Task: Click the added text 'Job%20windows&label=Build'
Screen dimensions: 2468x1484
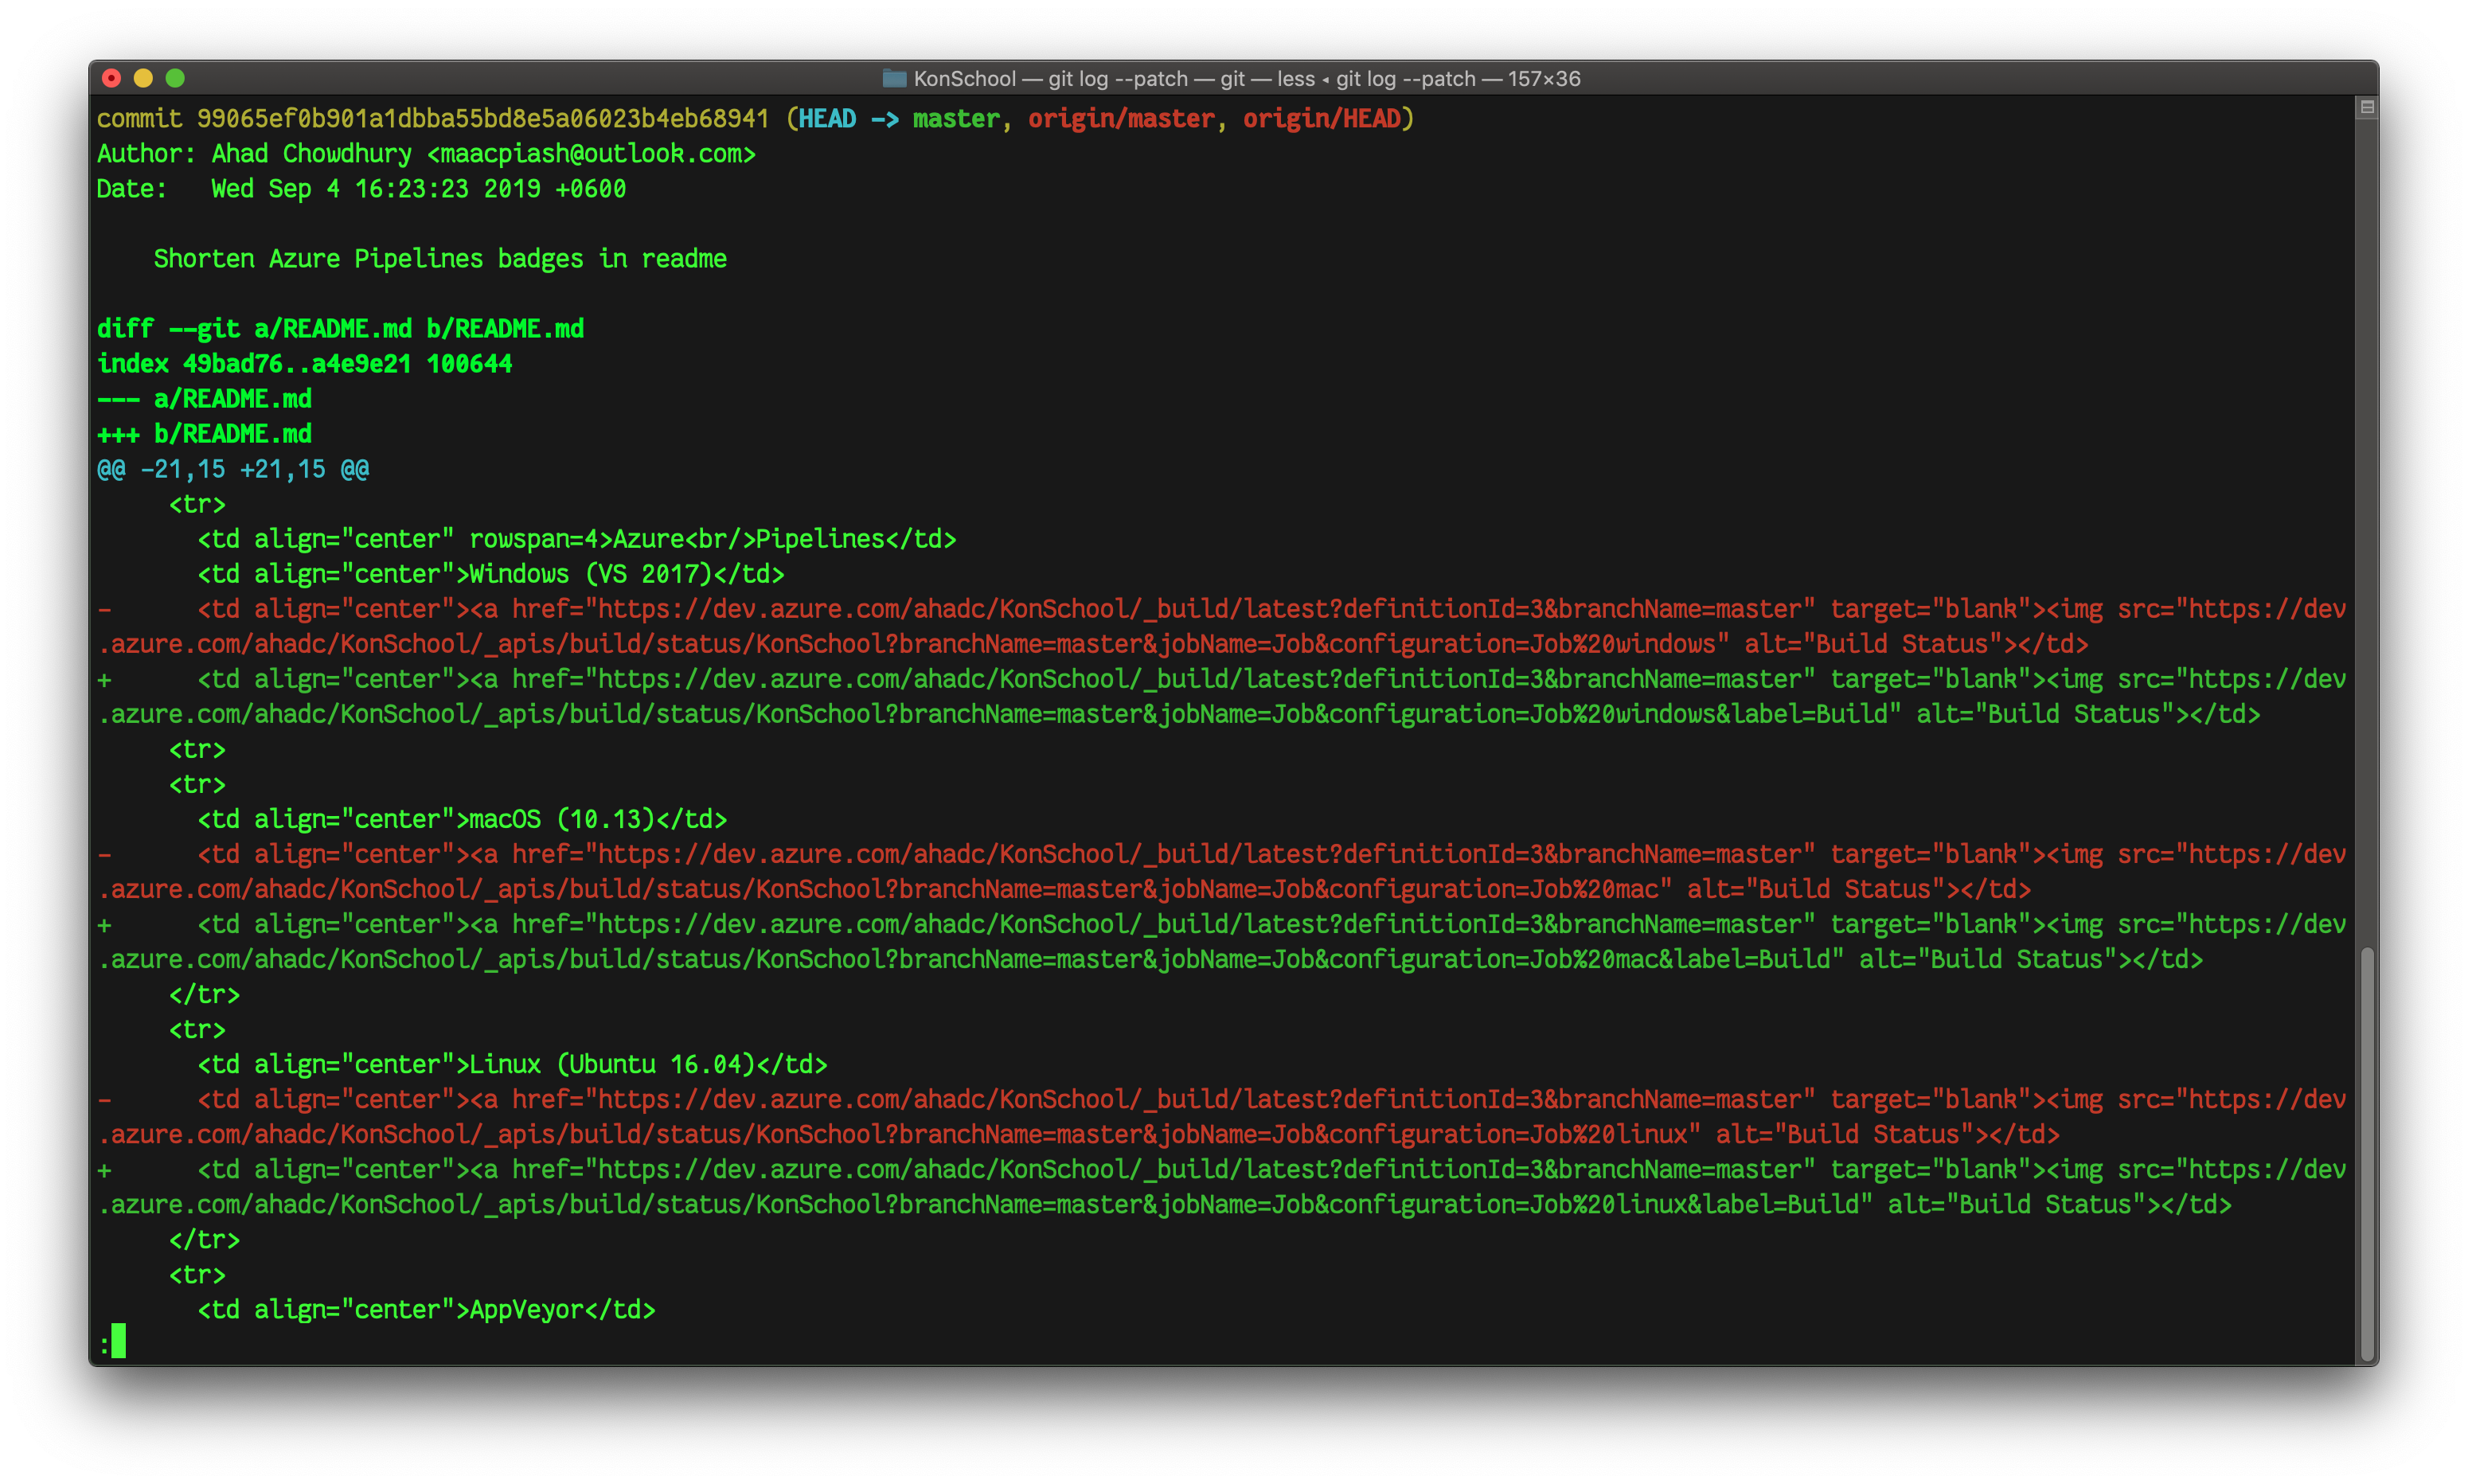Action: (1708, 714)
